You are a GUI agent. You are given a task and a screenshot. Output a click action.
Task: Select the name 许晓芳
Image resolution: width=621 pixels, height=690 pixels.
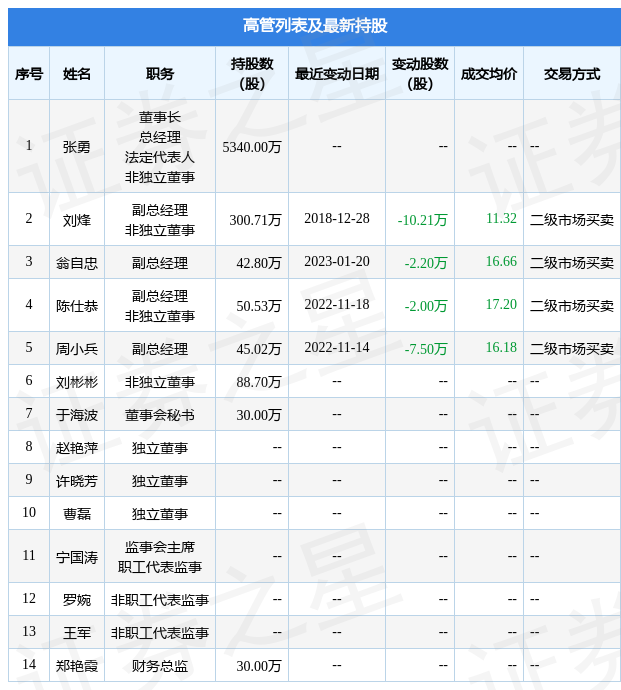pyautogui.click(x=77, y=481)
